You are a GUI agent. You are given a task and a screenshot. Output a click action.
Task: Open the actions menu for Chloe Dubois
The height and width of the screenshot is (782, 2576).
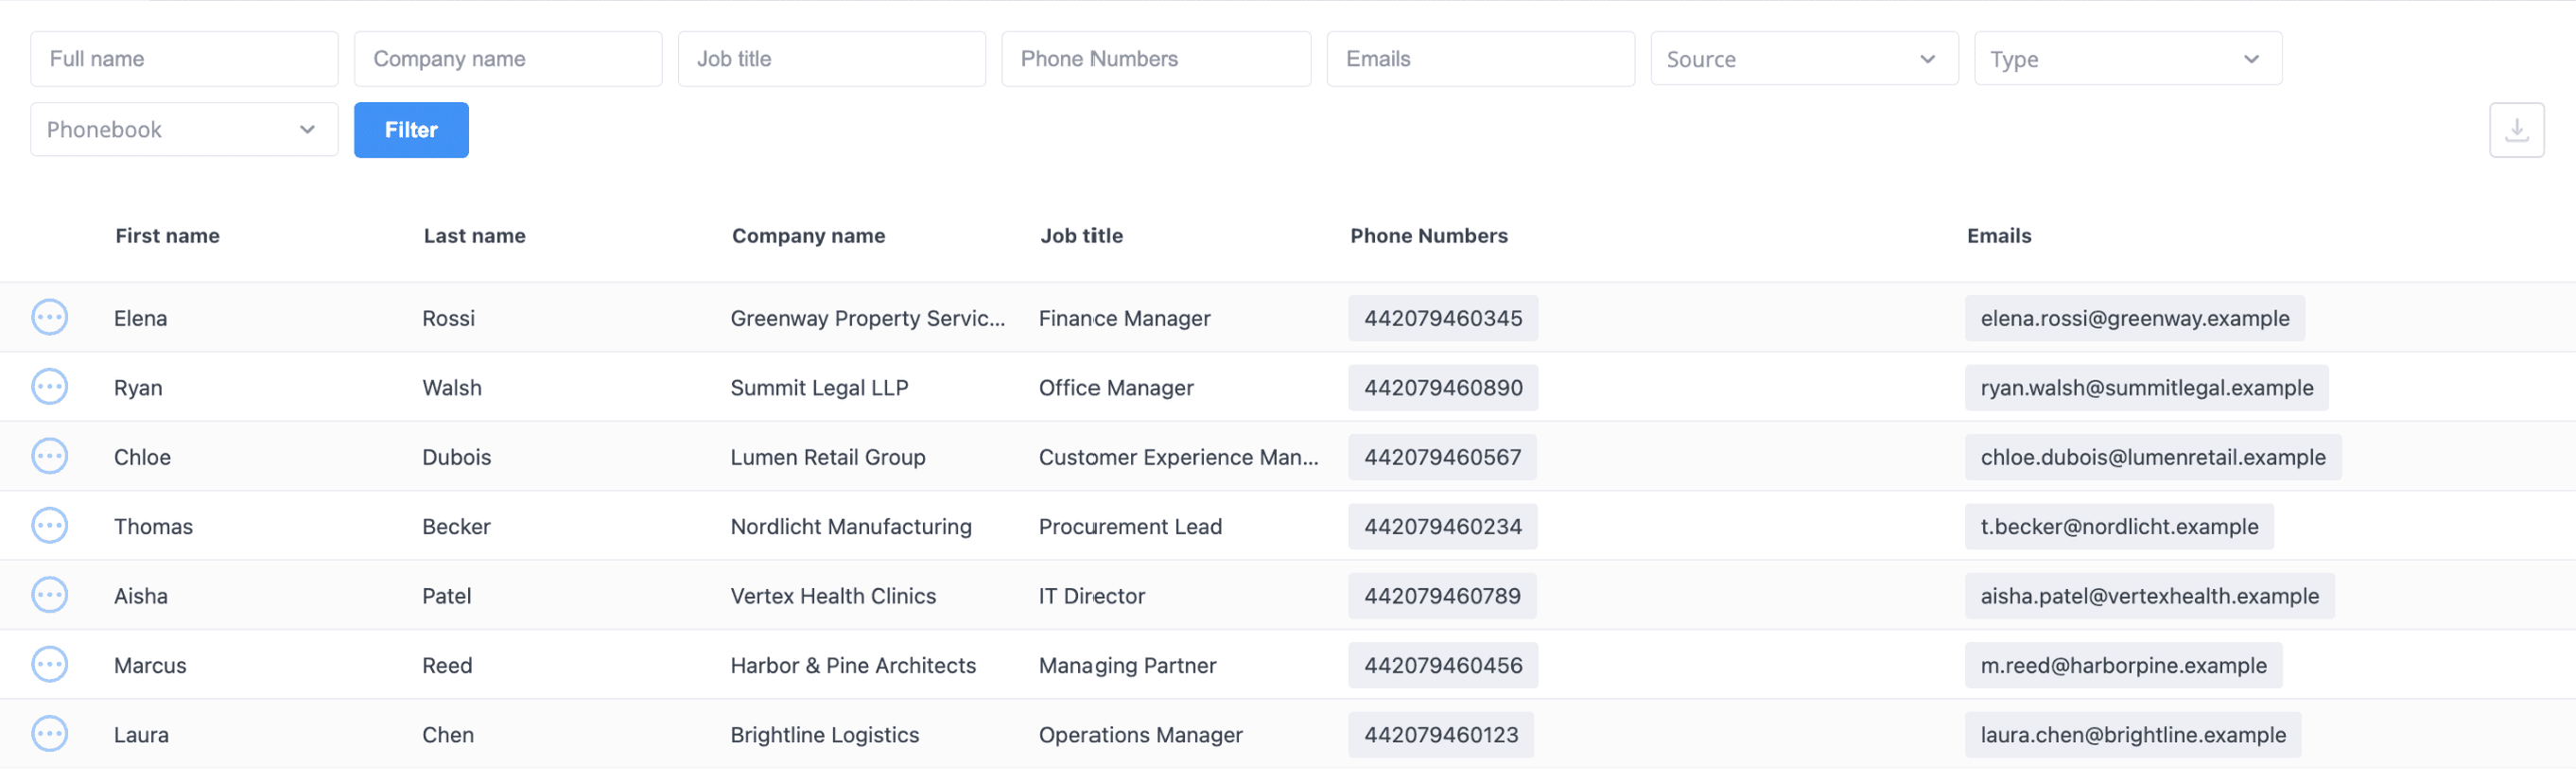click(49, 456)
